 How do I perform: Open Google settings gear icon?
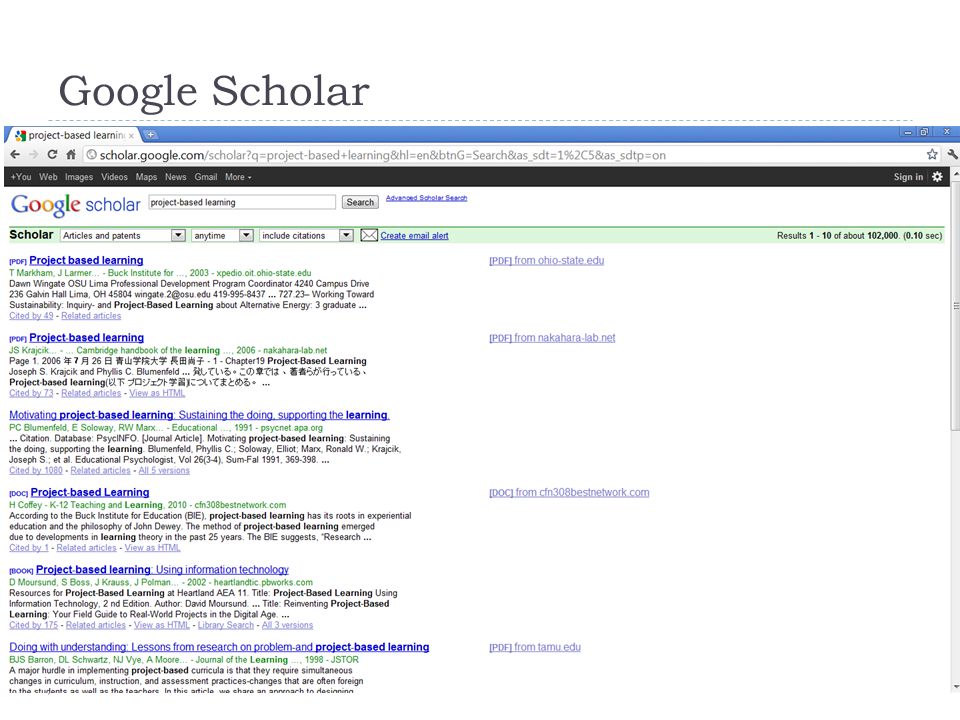[937, 176]
